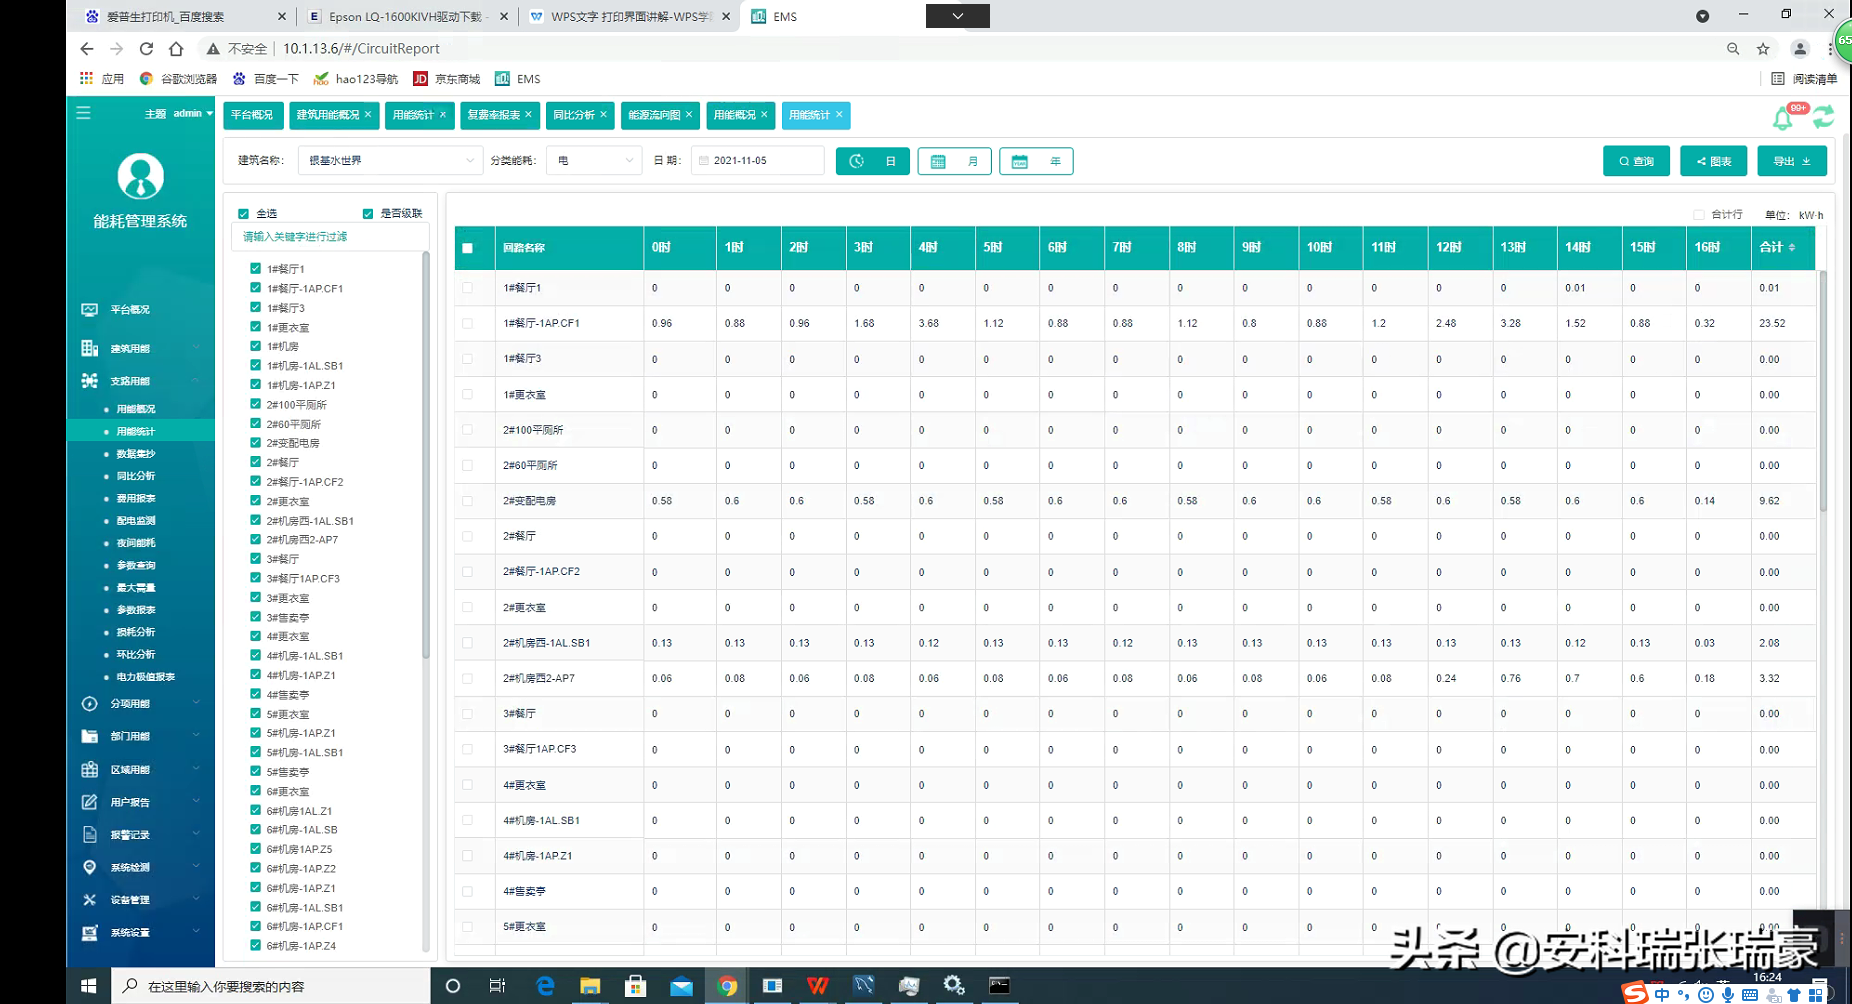1852x1004 pixels.
Task: Open WPS from the taskbar
Action: point(817,986)
